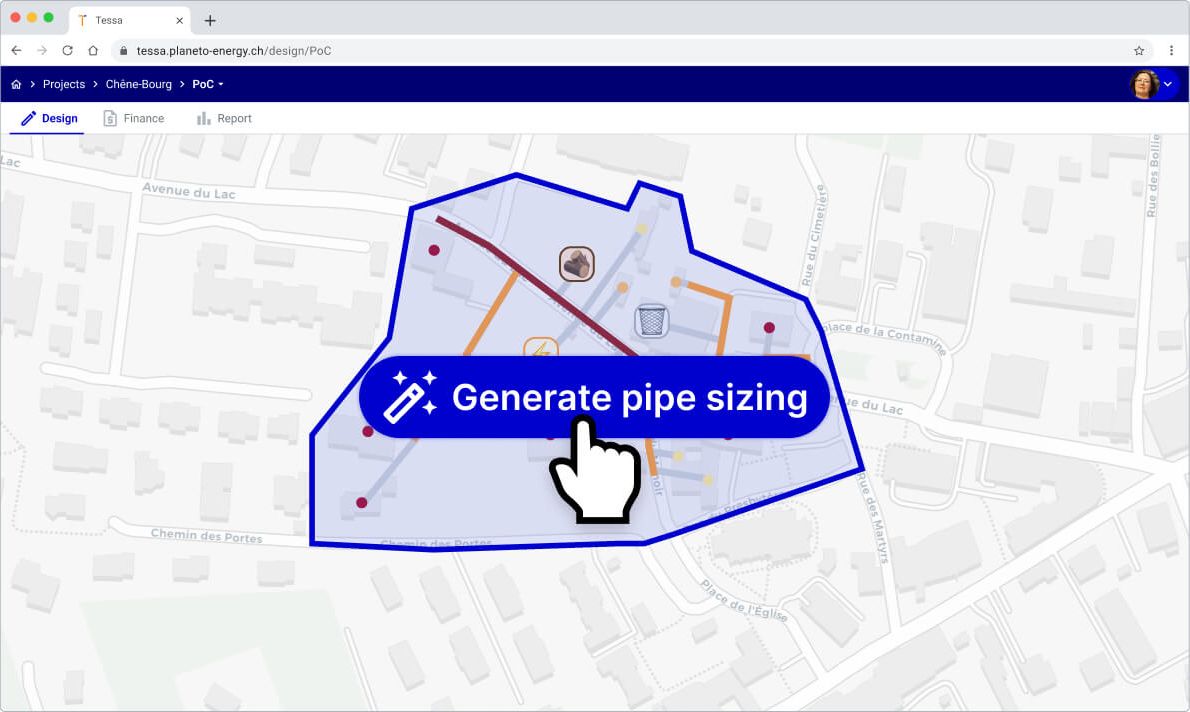1190x712 pixels.
Task: Click the user profile avatar photo
Action: tap(1144, 84)
